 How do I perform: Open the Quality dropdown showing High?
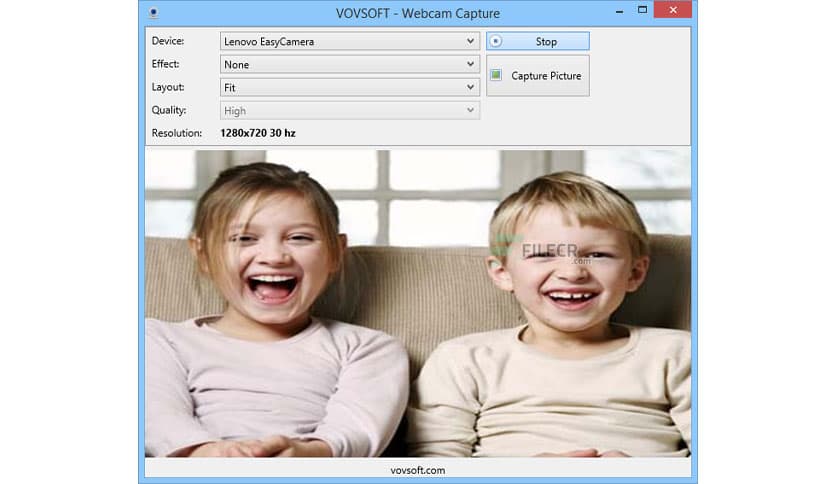(350, 110)
